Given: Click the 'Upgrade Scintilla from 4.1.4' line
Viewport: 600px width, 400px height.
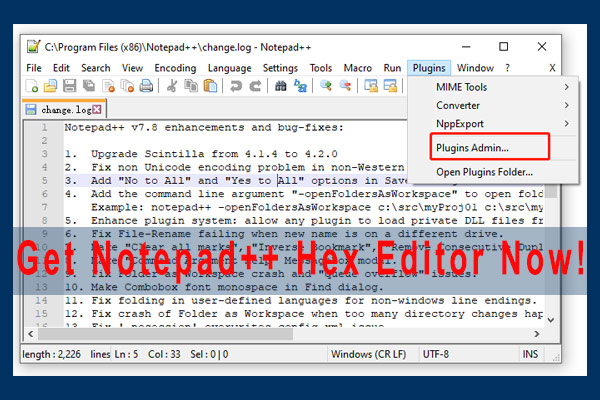Looking at the screenshot, I should click(201, 154).
